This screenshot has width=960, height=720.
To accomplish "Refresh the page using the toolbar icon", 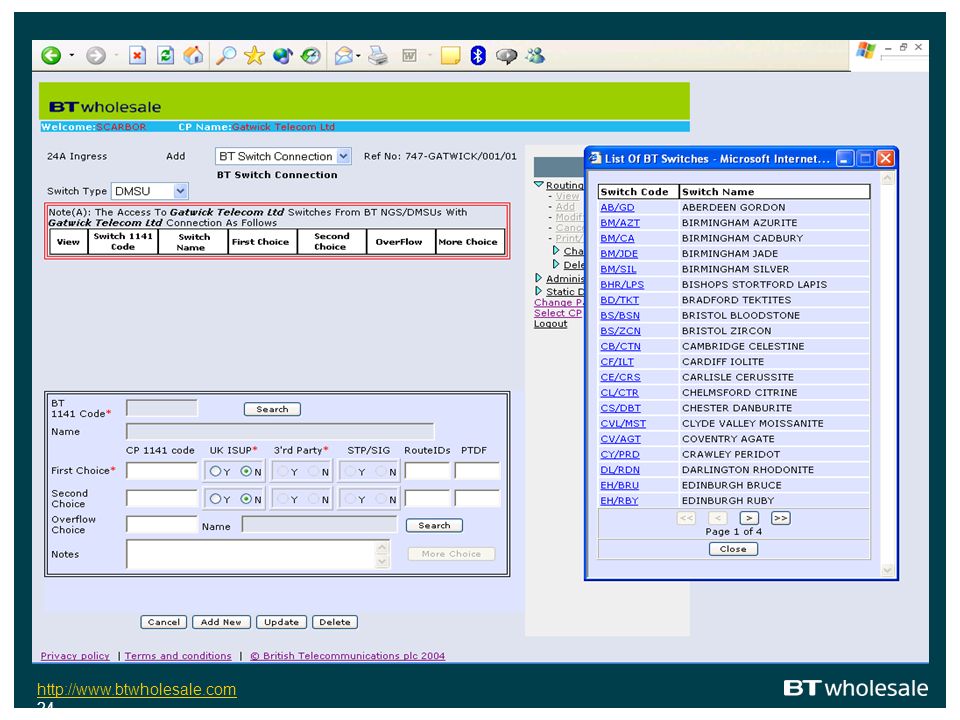I will pos(165,56).
